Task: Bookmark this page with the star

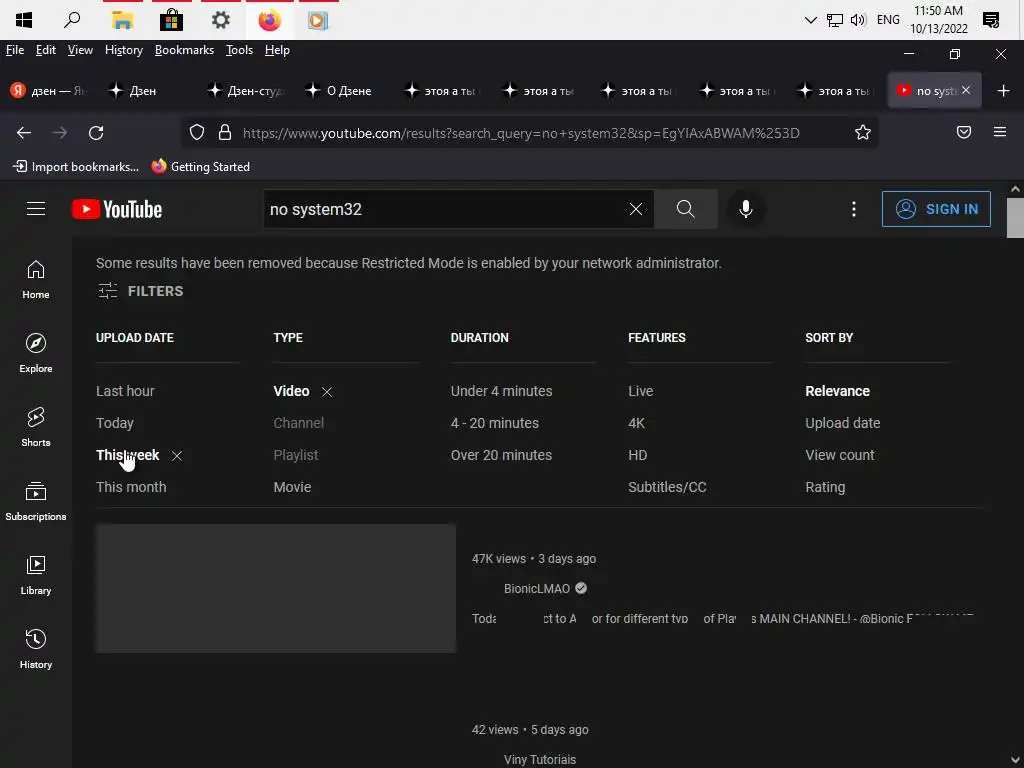Action: (x=863, y=133)
